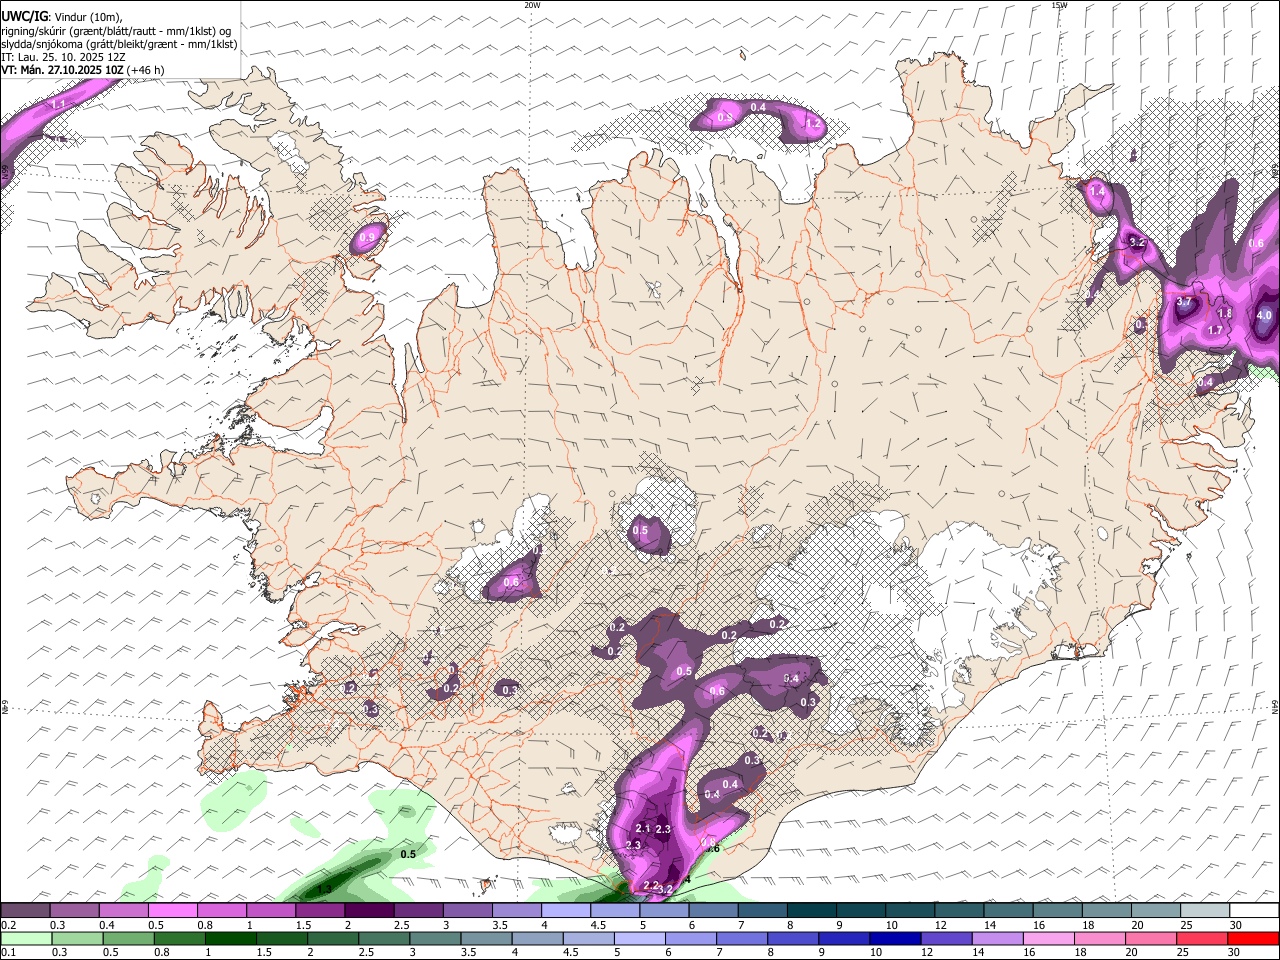Click the red rain swatch starting at 25
The image size is (1280, 960).
pyautogui.click(x=1202, y=938)
